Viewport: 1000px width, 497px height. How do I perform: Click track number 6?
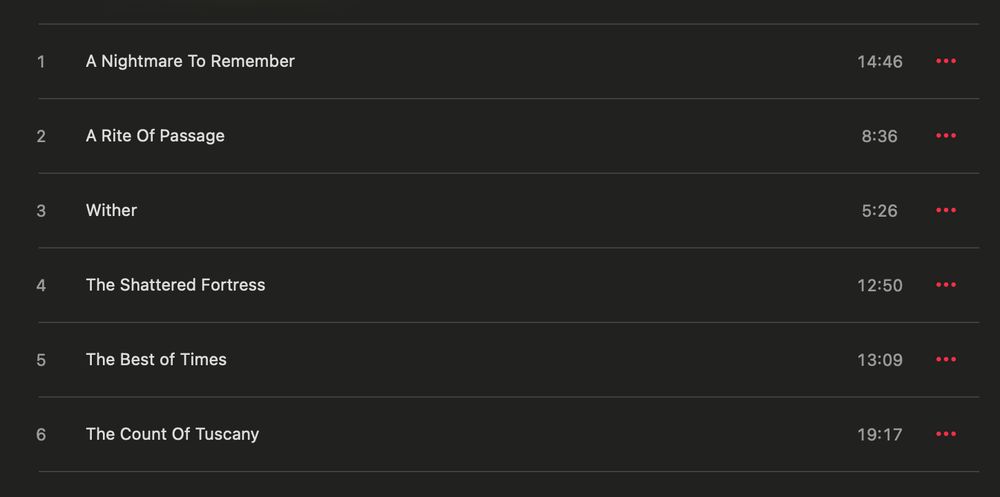click(41, 434)
